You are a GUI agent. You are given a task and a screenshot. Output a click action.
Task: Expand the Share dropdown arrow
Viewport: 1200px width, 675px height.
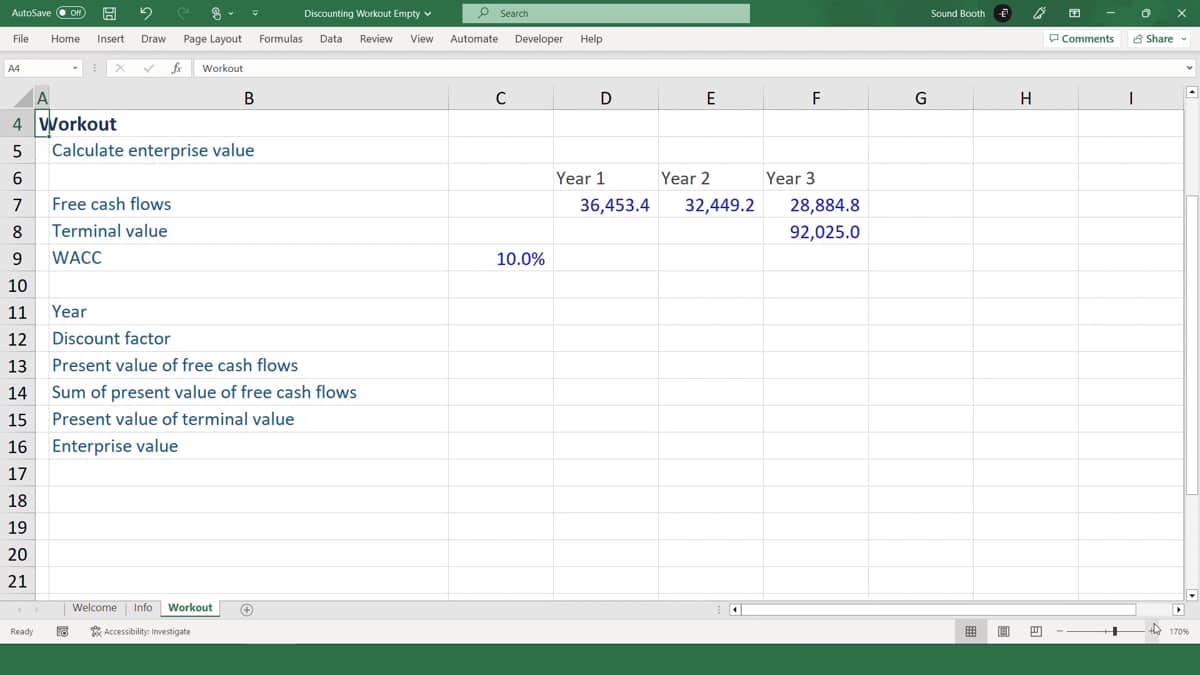point(1184,39)
